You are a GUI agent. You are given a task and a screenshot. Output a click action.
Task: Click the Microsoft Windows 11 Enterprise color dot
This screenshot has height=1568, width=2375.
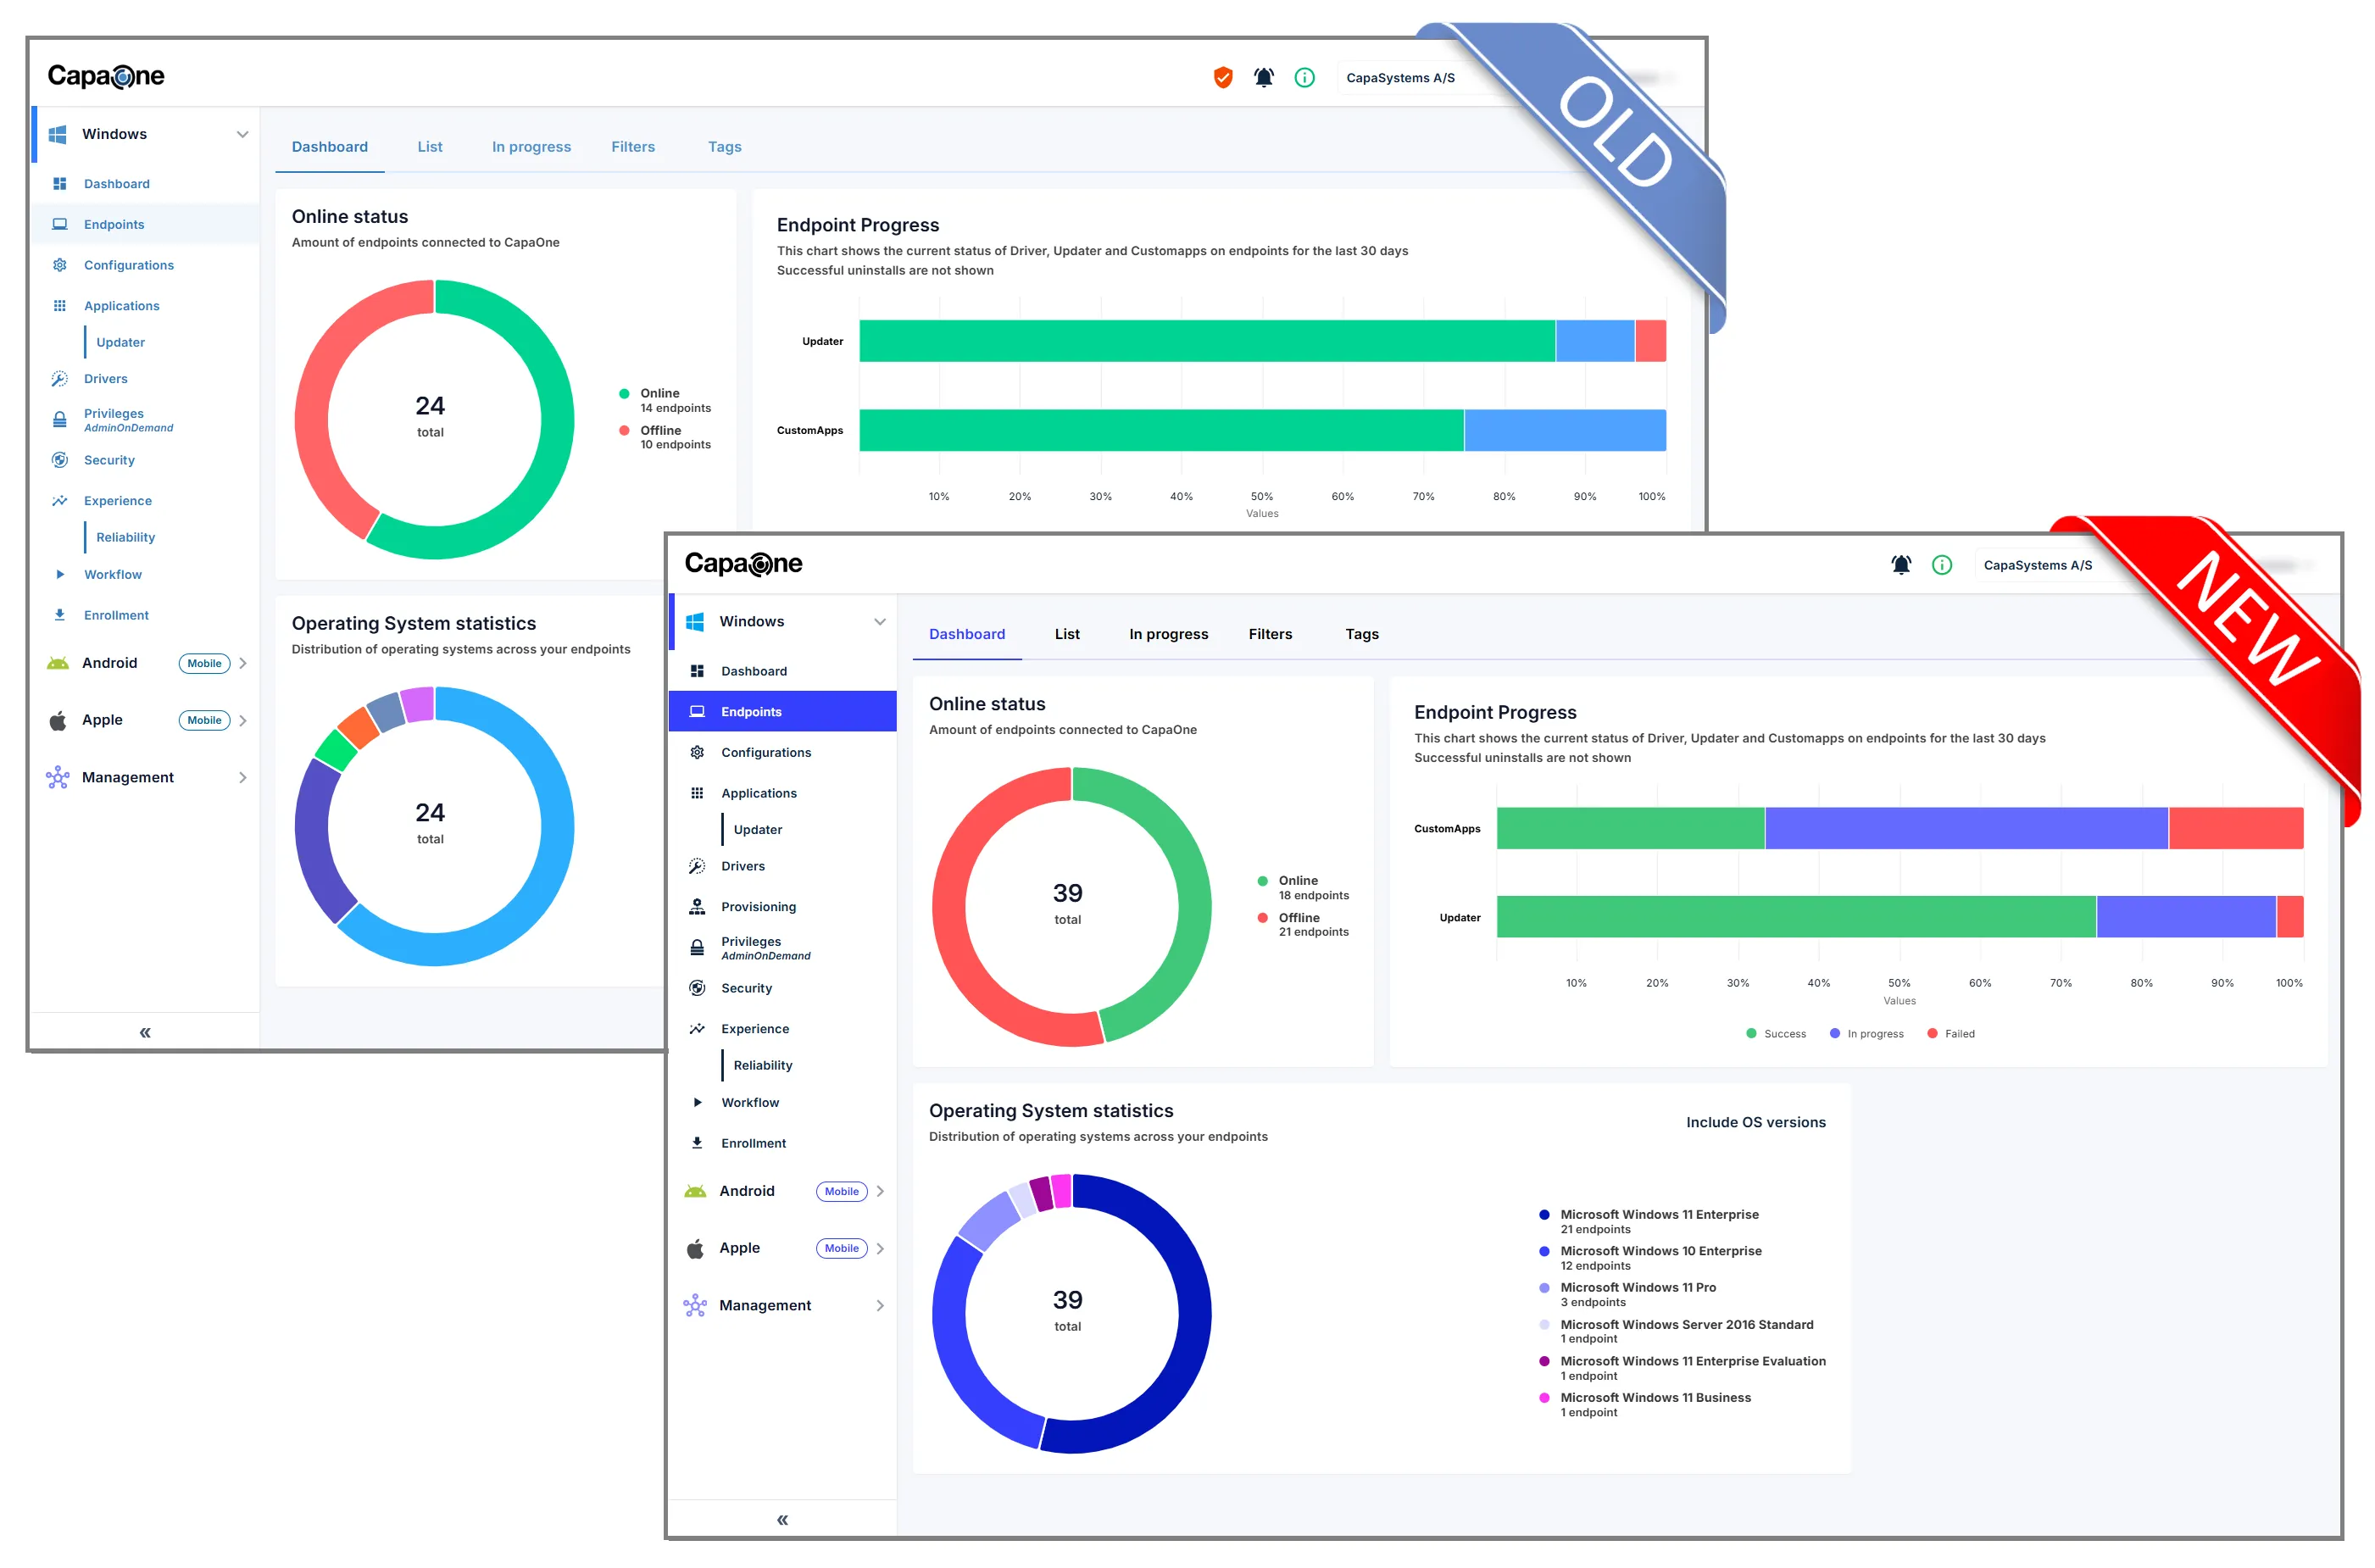1544,1215
